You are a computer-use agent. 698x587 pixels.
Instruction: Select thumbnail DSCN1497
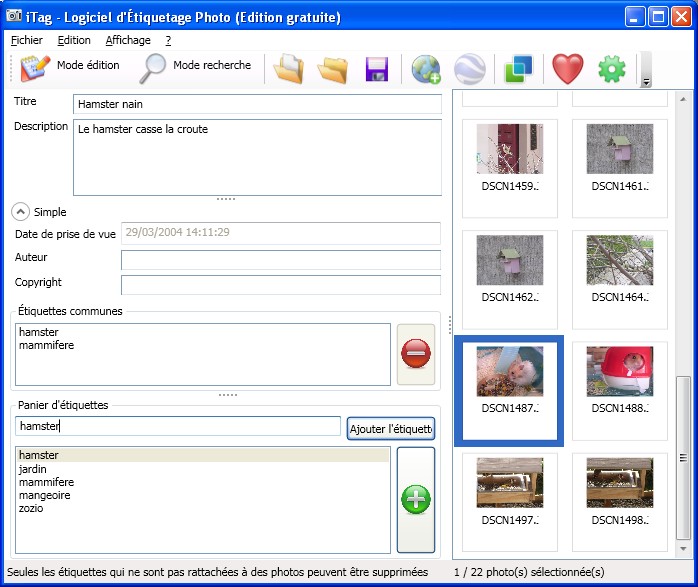click(510, 502)
